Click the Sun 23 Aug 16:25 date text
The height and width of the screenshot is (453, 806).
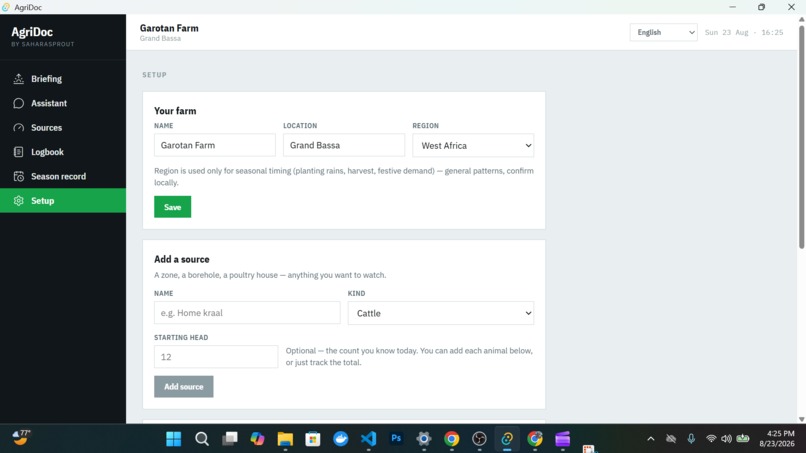(x=744, y=32)
